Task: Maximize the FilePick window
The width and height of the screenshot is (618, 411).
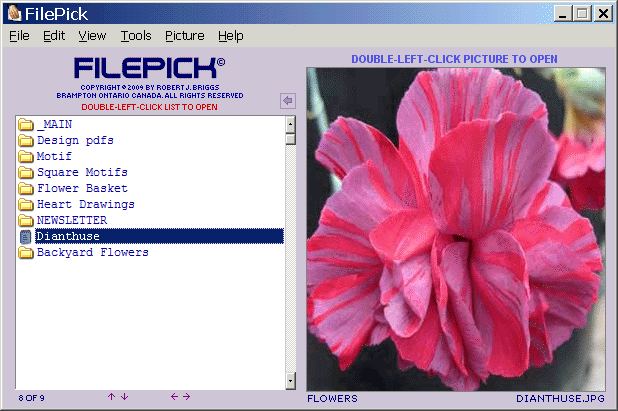Action: coord(582,14)
